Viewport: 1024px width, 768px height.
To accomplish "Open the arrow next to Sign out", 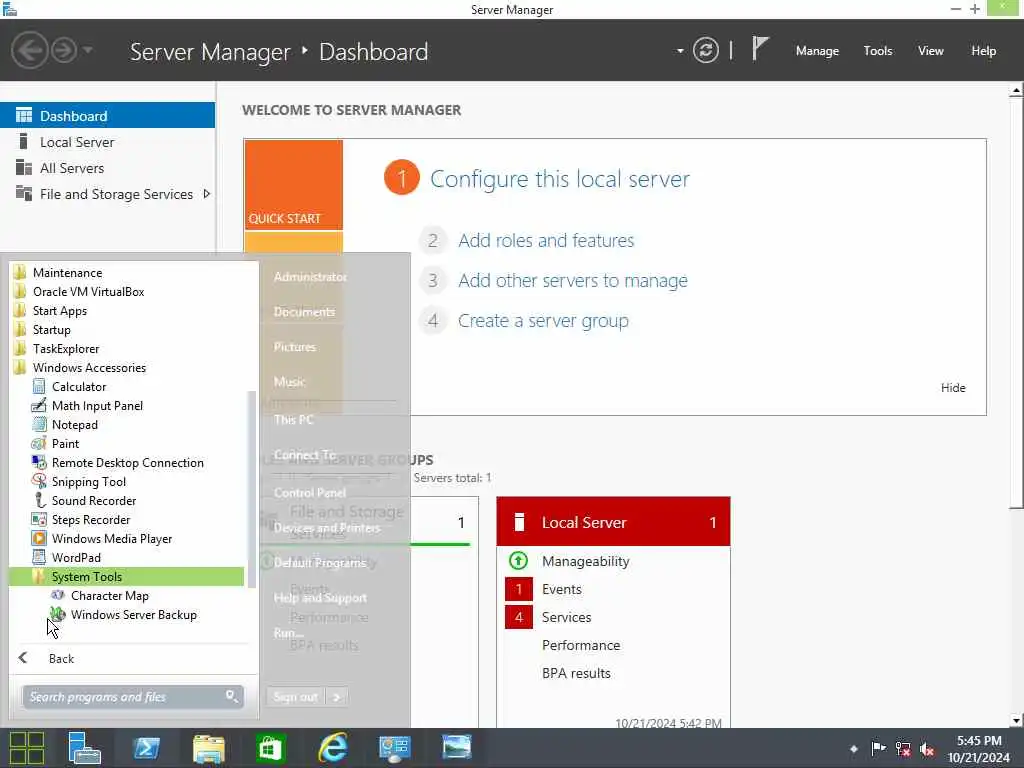I will coord(337,697).
